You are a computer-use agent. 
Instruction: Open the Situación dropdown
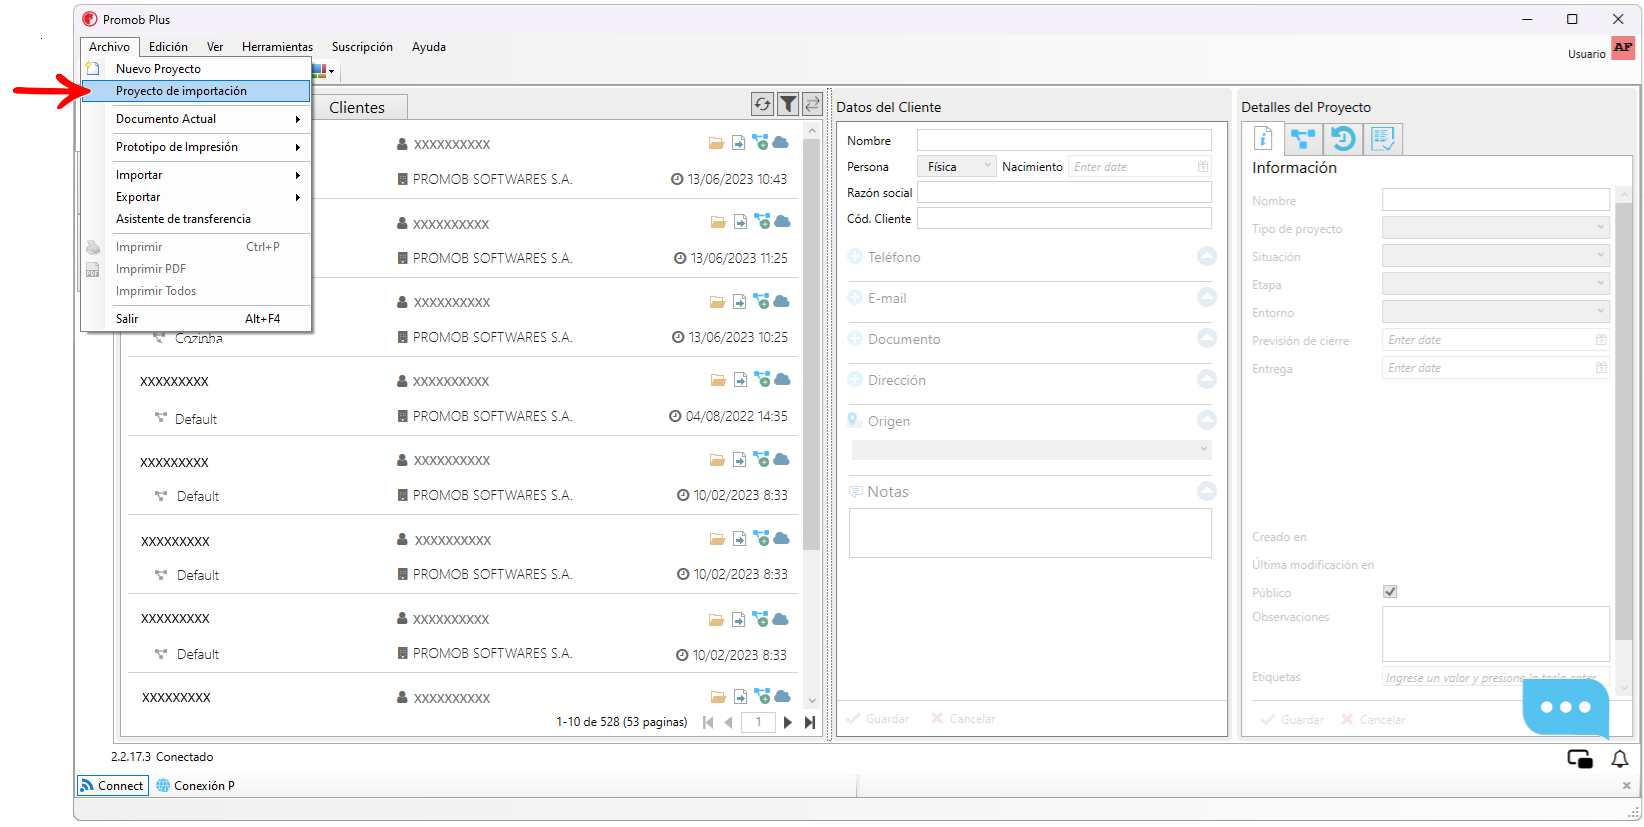coord(1496,256)
